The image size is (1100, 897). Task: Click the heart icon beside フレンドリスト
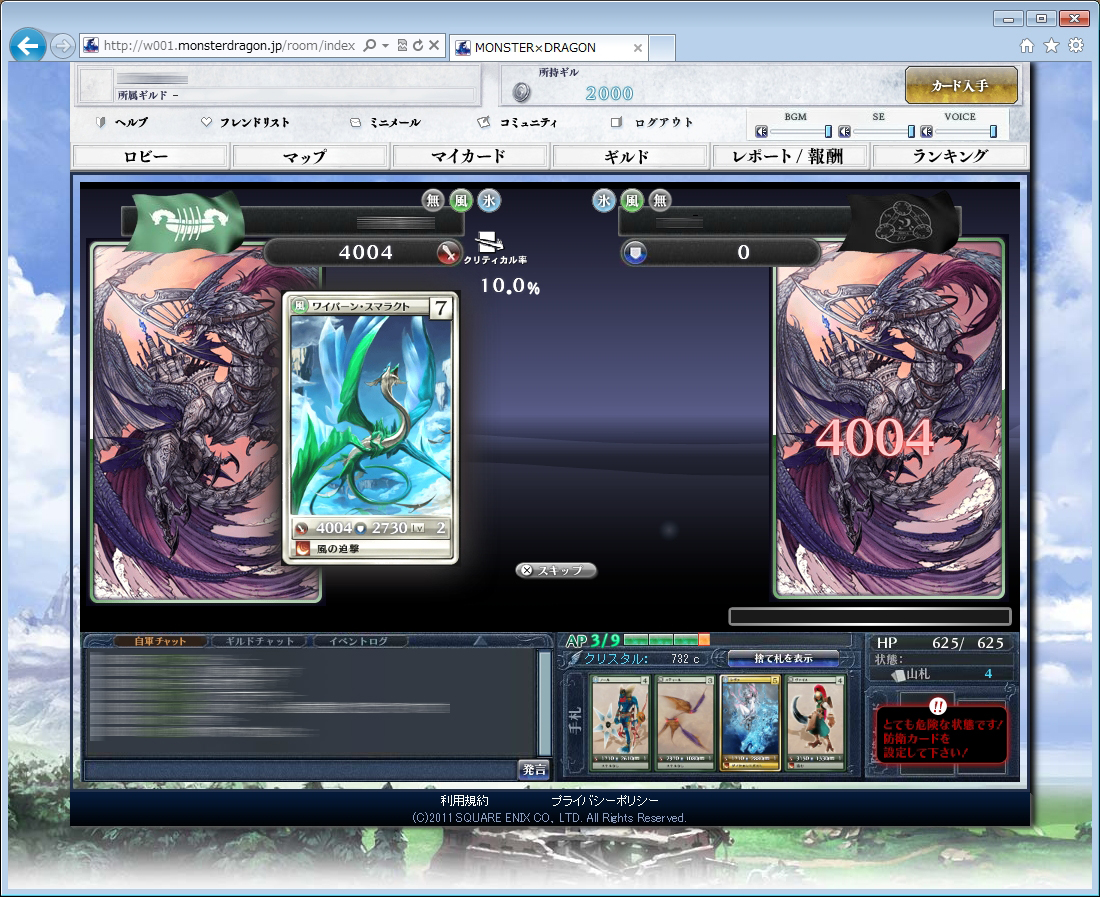[206, 122]
